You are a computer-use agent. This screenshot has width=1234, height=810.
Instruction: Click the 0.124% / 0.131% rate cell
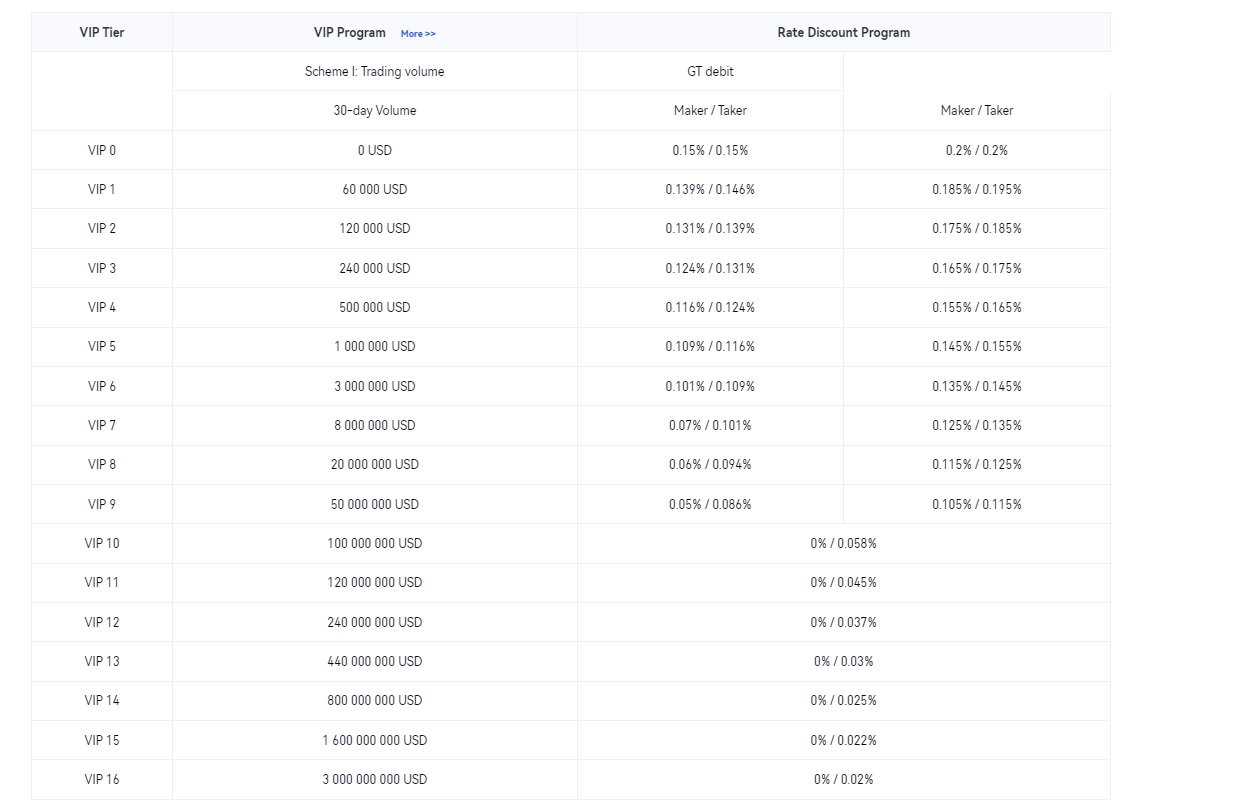710,268
